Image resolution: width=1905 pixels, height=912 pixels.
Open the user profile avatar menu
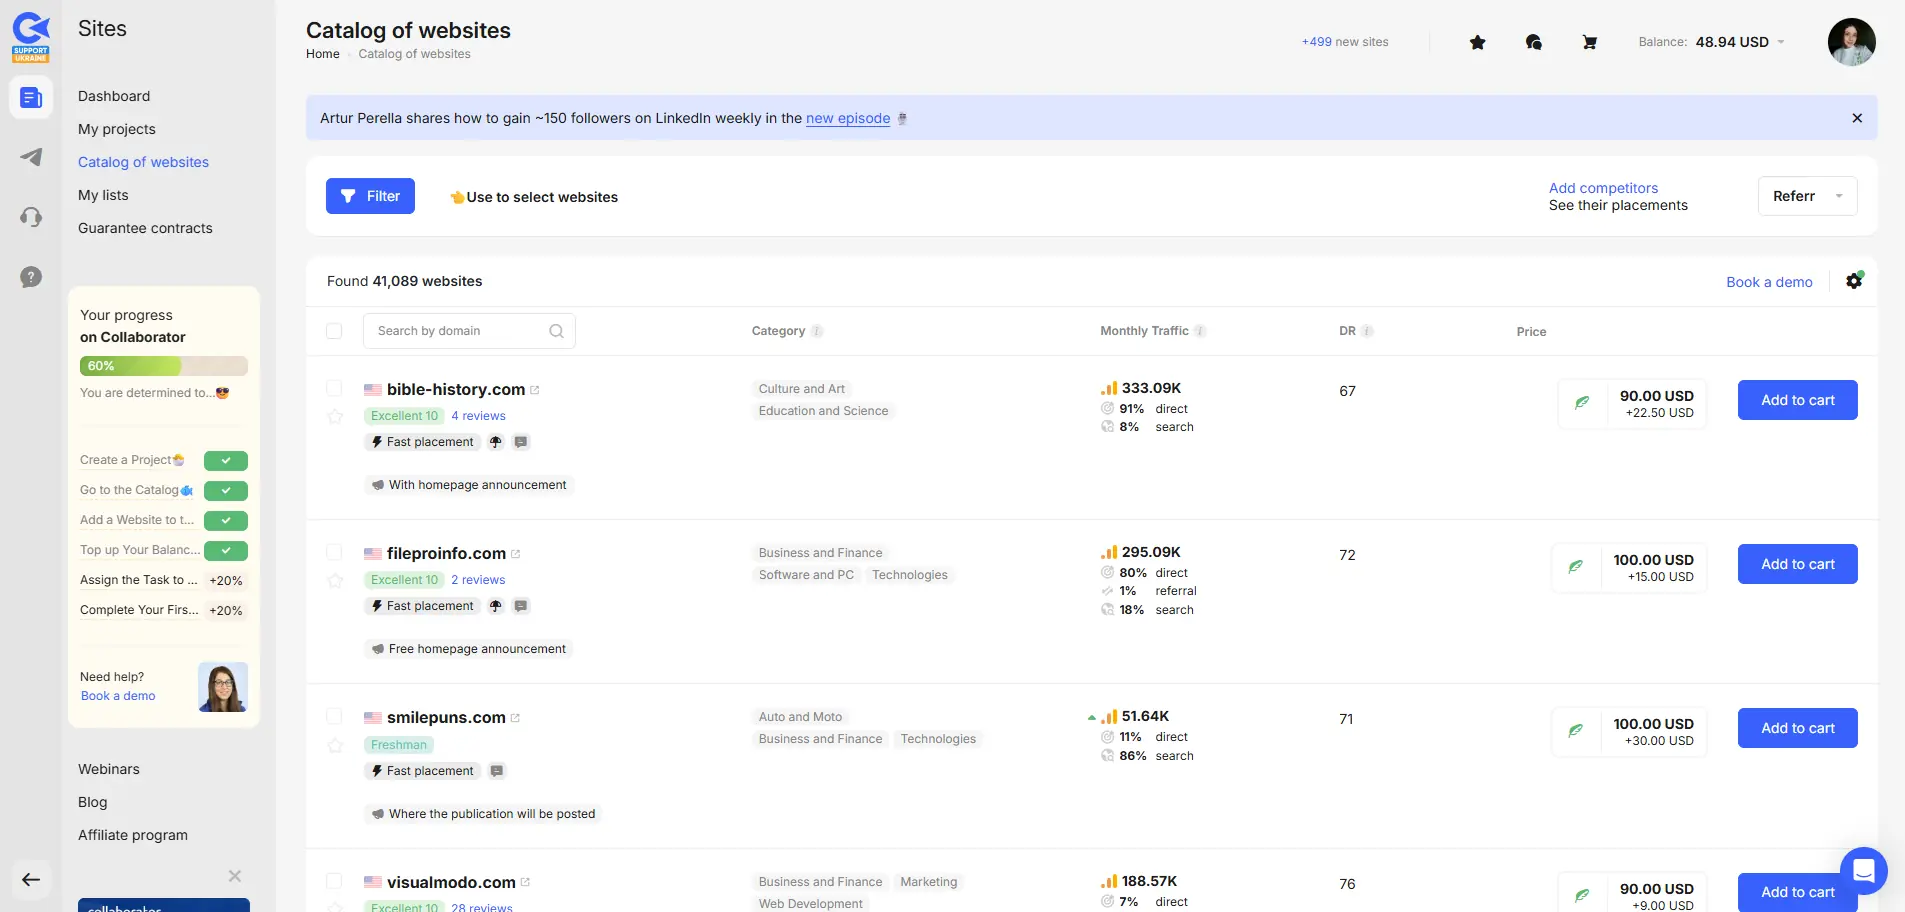click(1851, 42)
